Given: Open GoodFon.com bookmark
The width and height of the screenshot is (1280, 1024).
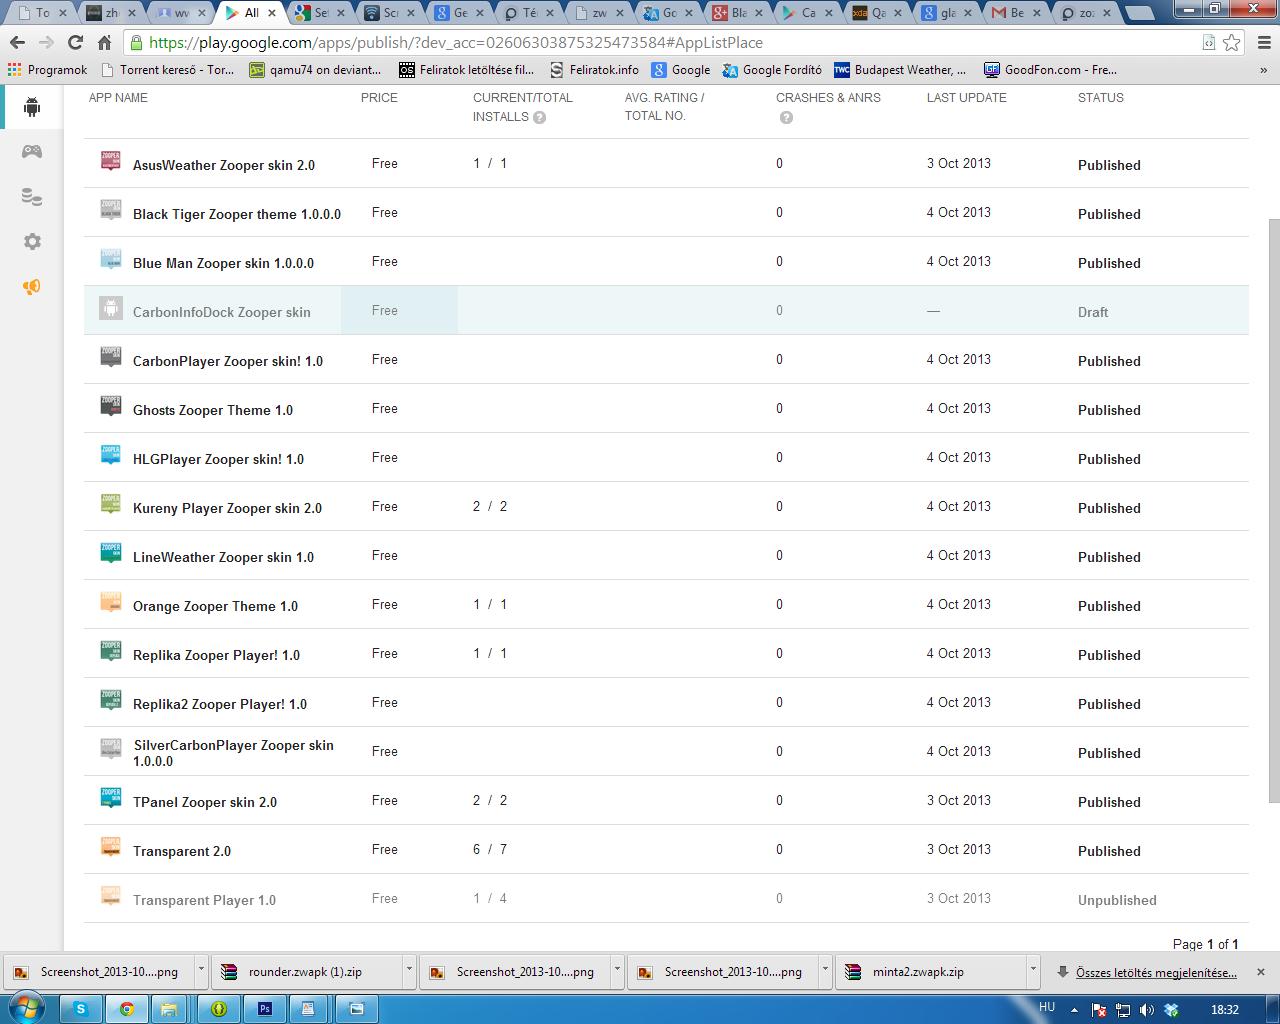Looking at the screenshot, I should coord(1050,70).
